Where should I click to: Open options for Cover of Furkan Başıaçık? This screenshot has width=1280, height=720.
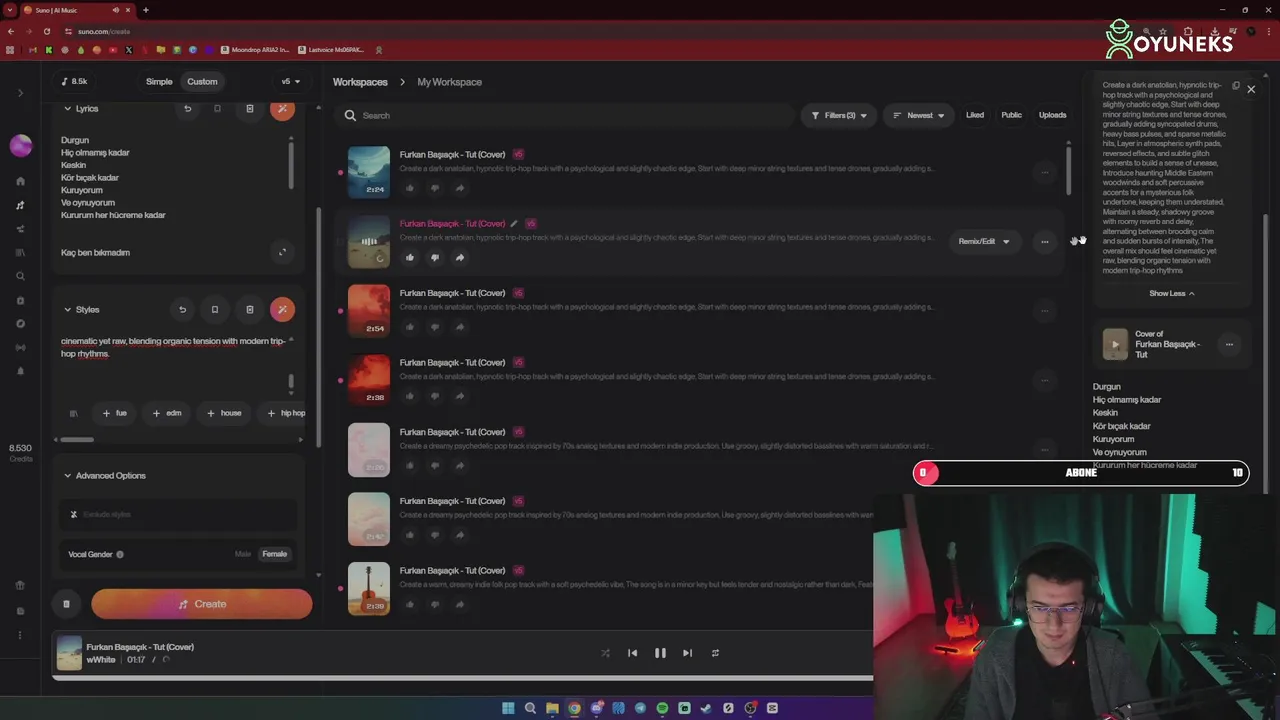point(1229,344)
